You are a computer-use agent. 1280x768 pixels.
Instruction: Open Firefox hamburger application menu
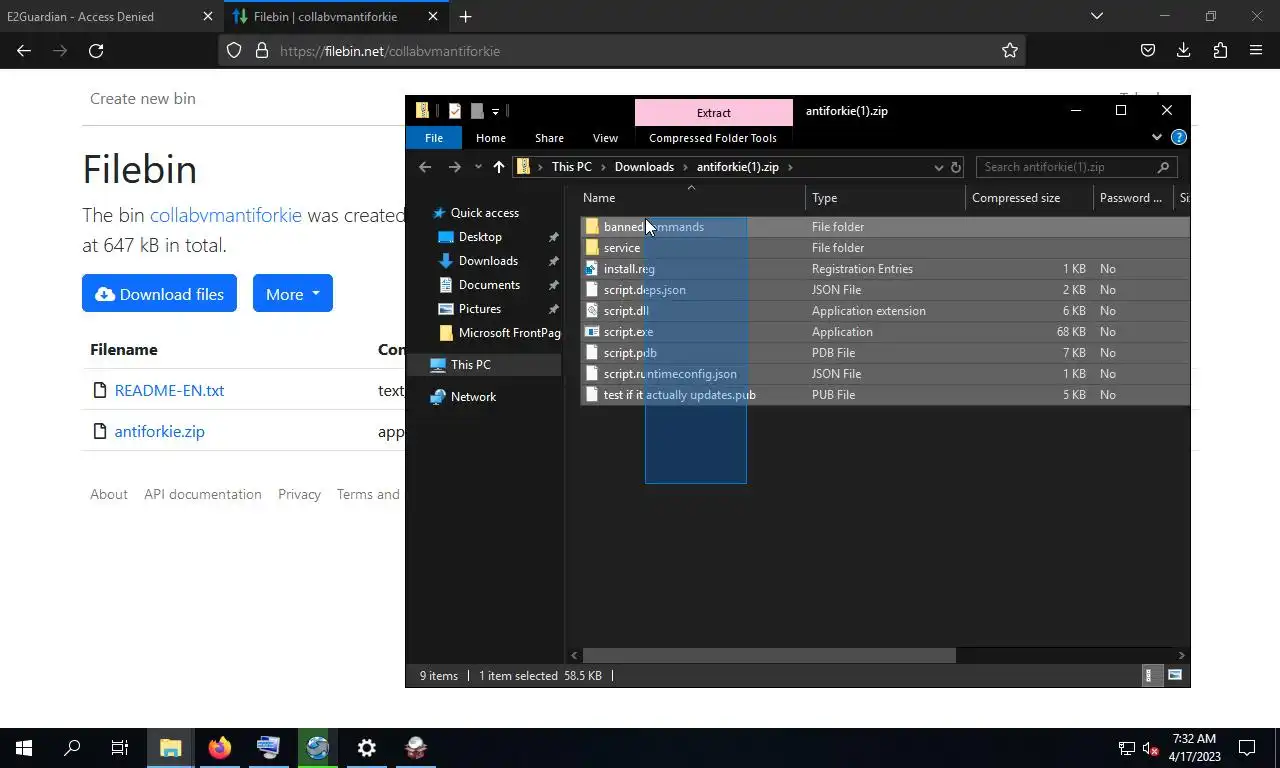coord(1256,50)
